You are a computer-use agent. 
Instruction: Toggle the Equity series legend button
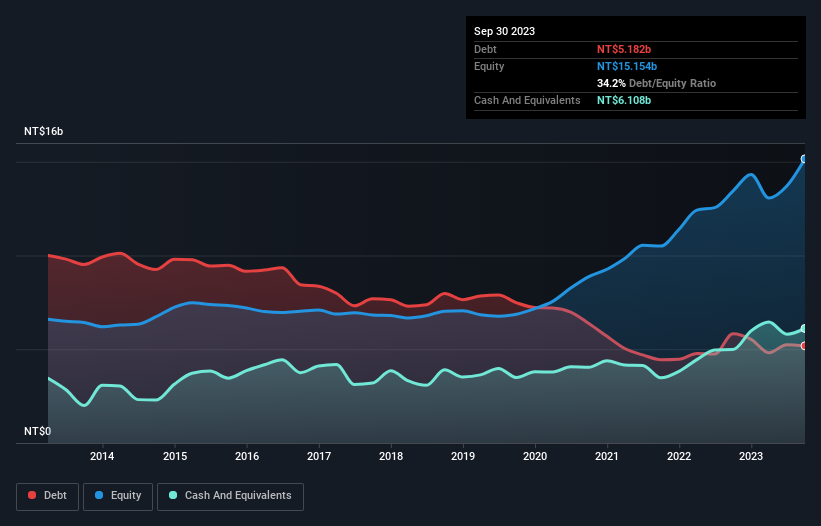(118, 496)
